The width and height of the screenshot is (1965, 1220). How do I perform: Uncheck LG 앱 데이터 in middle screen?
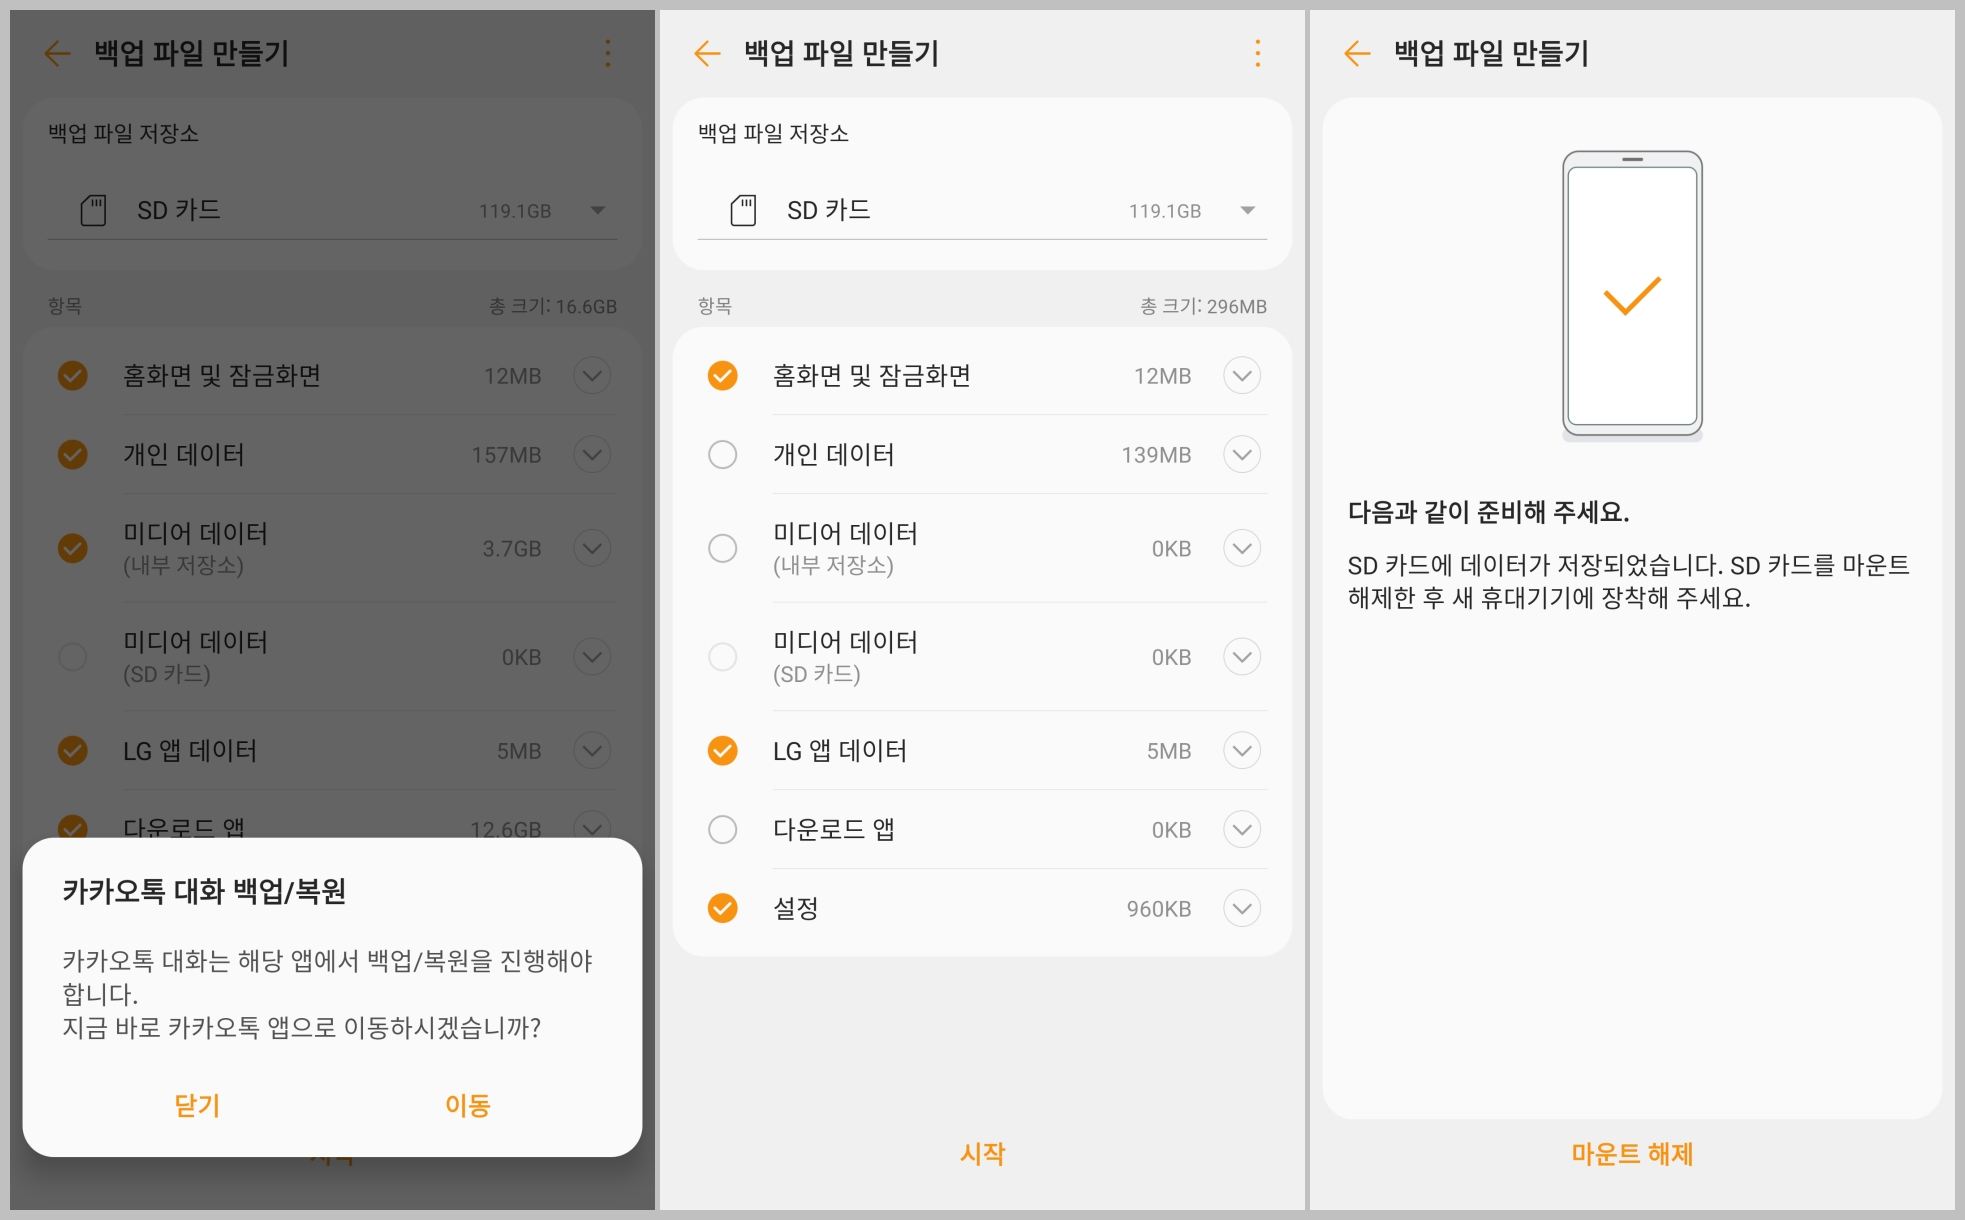(722, 751)
